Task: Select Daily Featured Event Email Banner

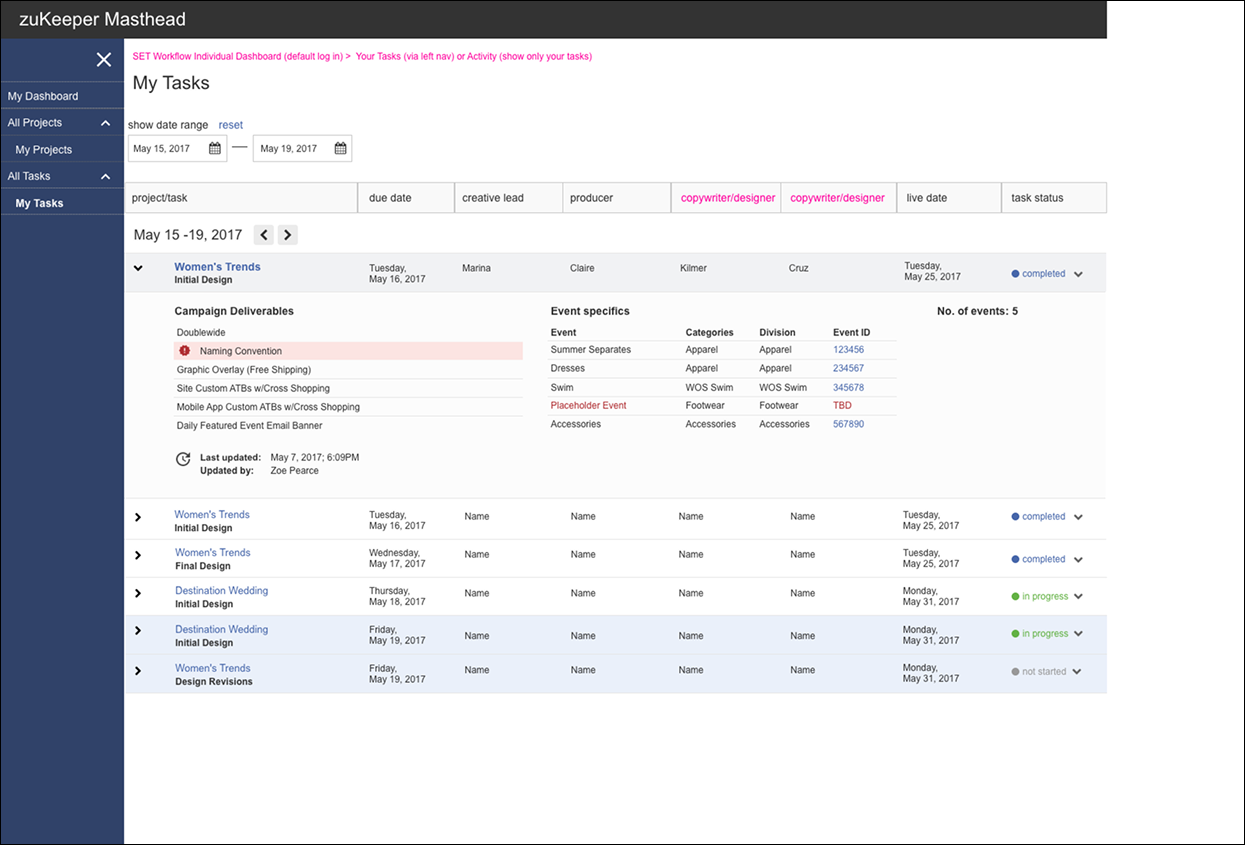Action: (x=250, y=425)
